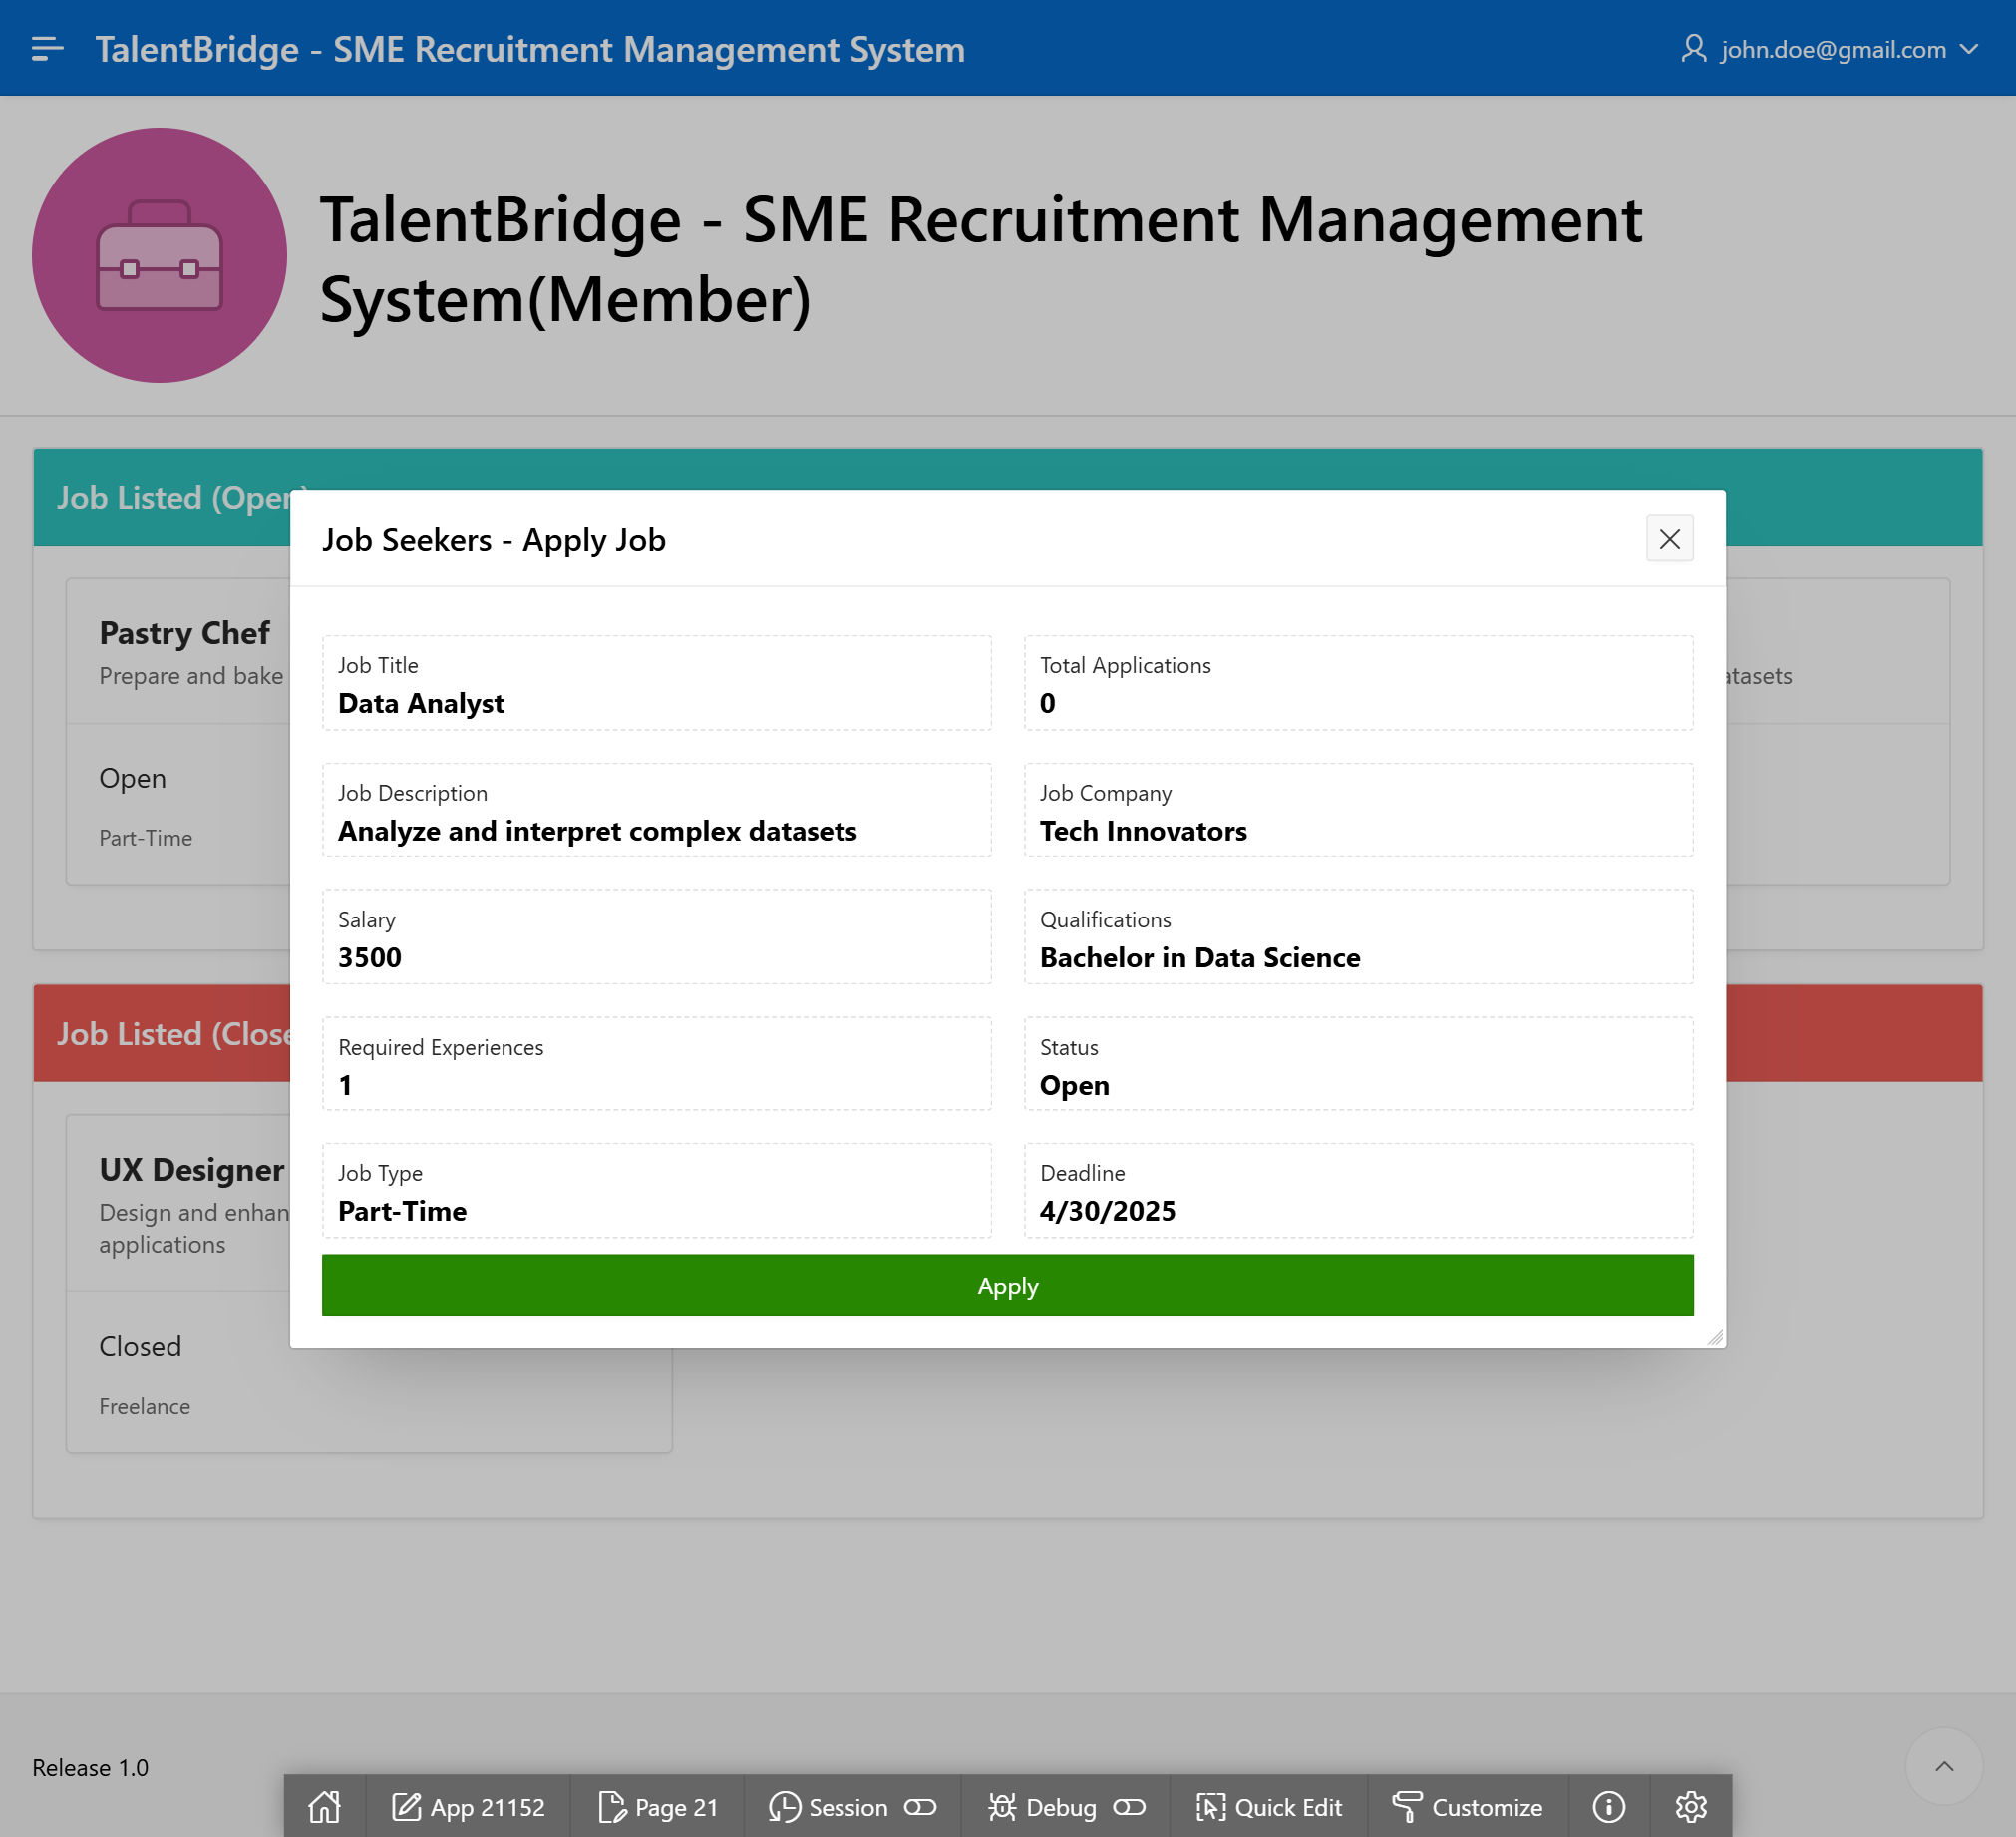Screen dimensions: 2016x1837
Task: Click the Release 1.0 footer text
Action: point(90,1767)
